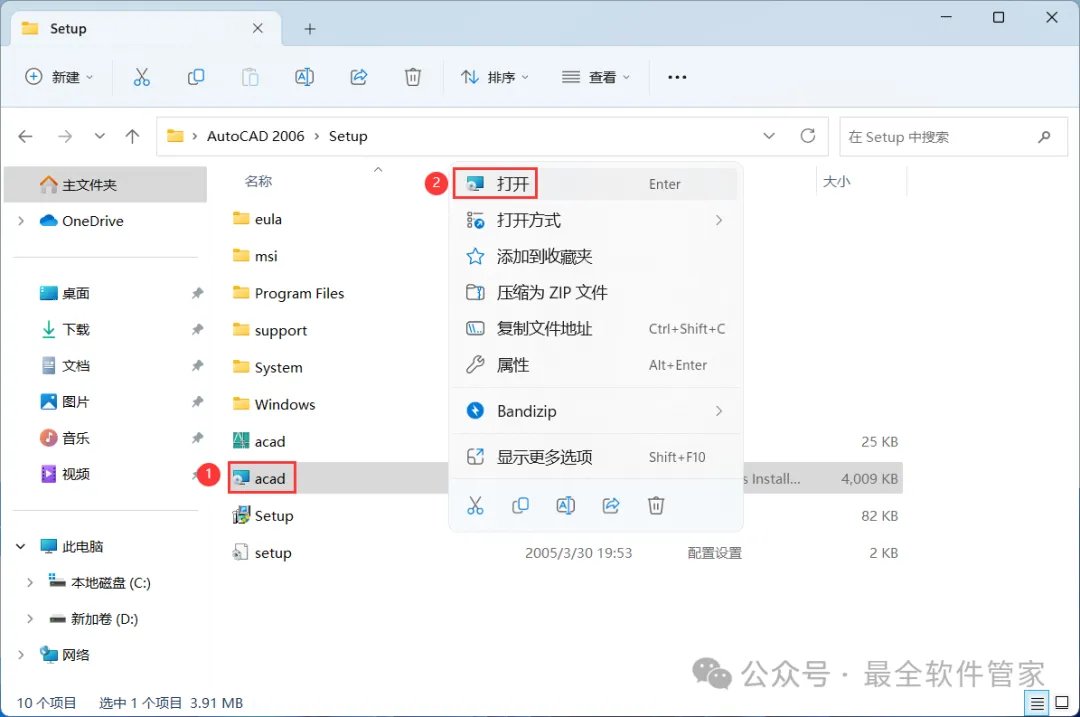Select the Windows folder
Viewport: 1080px width, 717px height.
tap(273, 404)
